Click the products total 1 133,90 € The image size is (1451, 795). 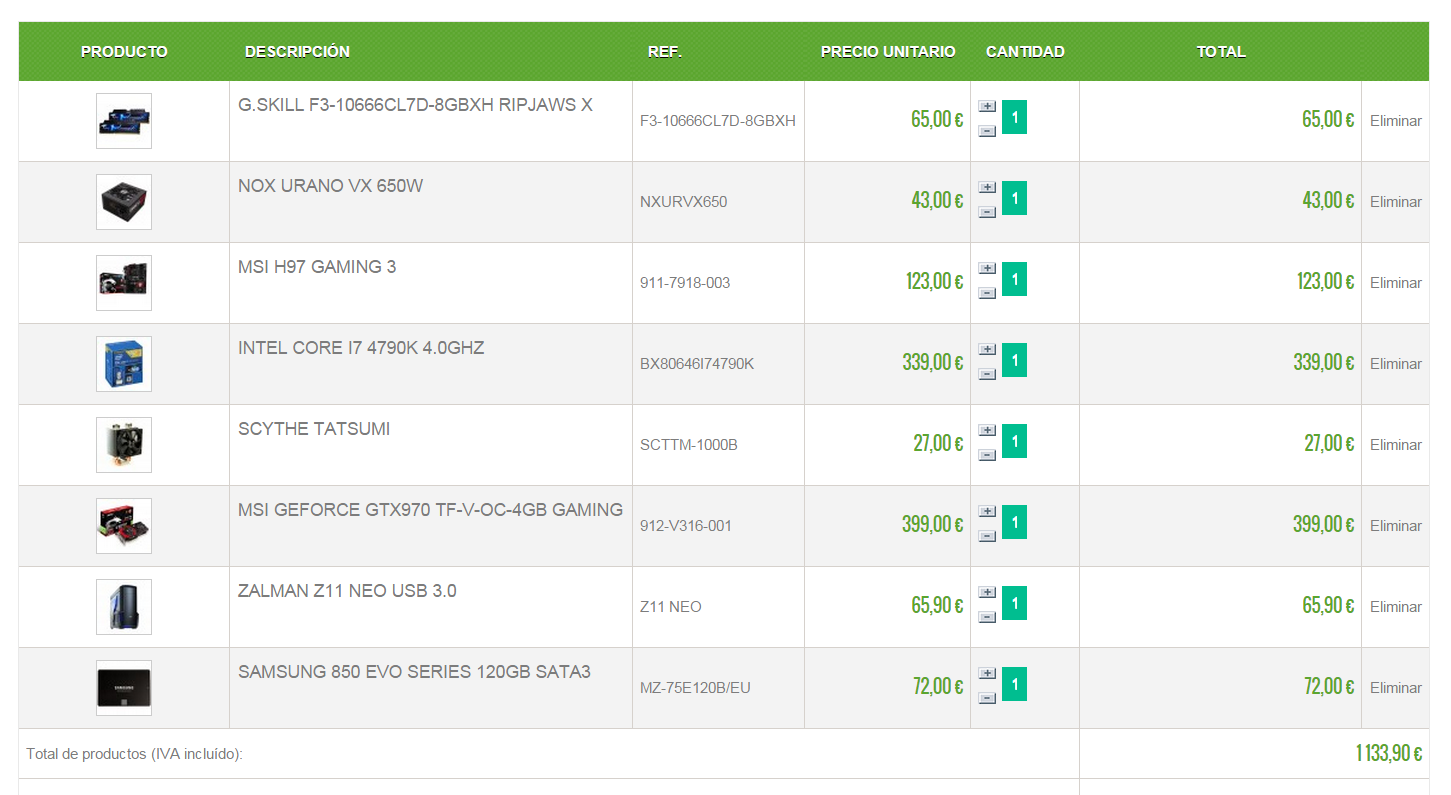(1388, 754)
